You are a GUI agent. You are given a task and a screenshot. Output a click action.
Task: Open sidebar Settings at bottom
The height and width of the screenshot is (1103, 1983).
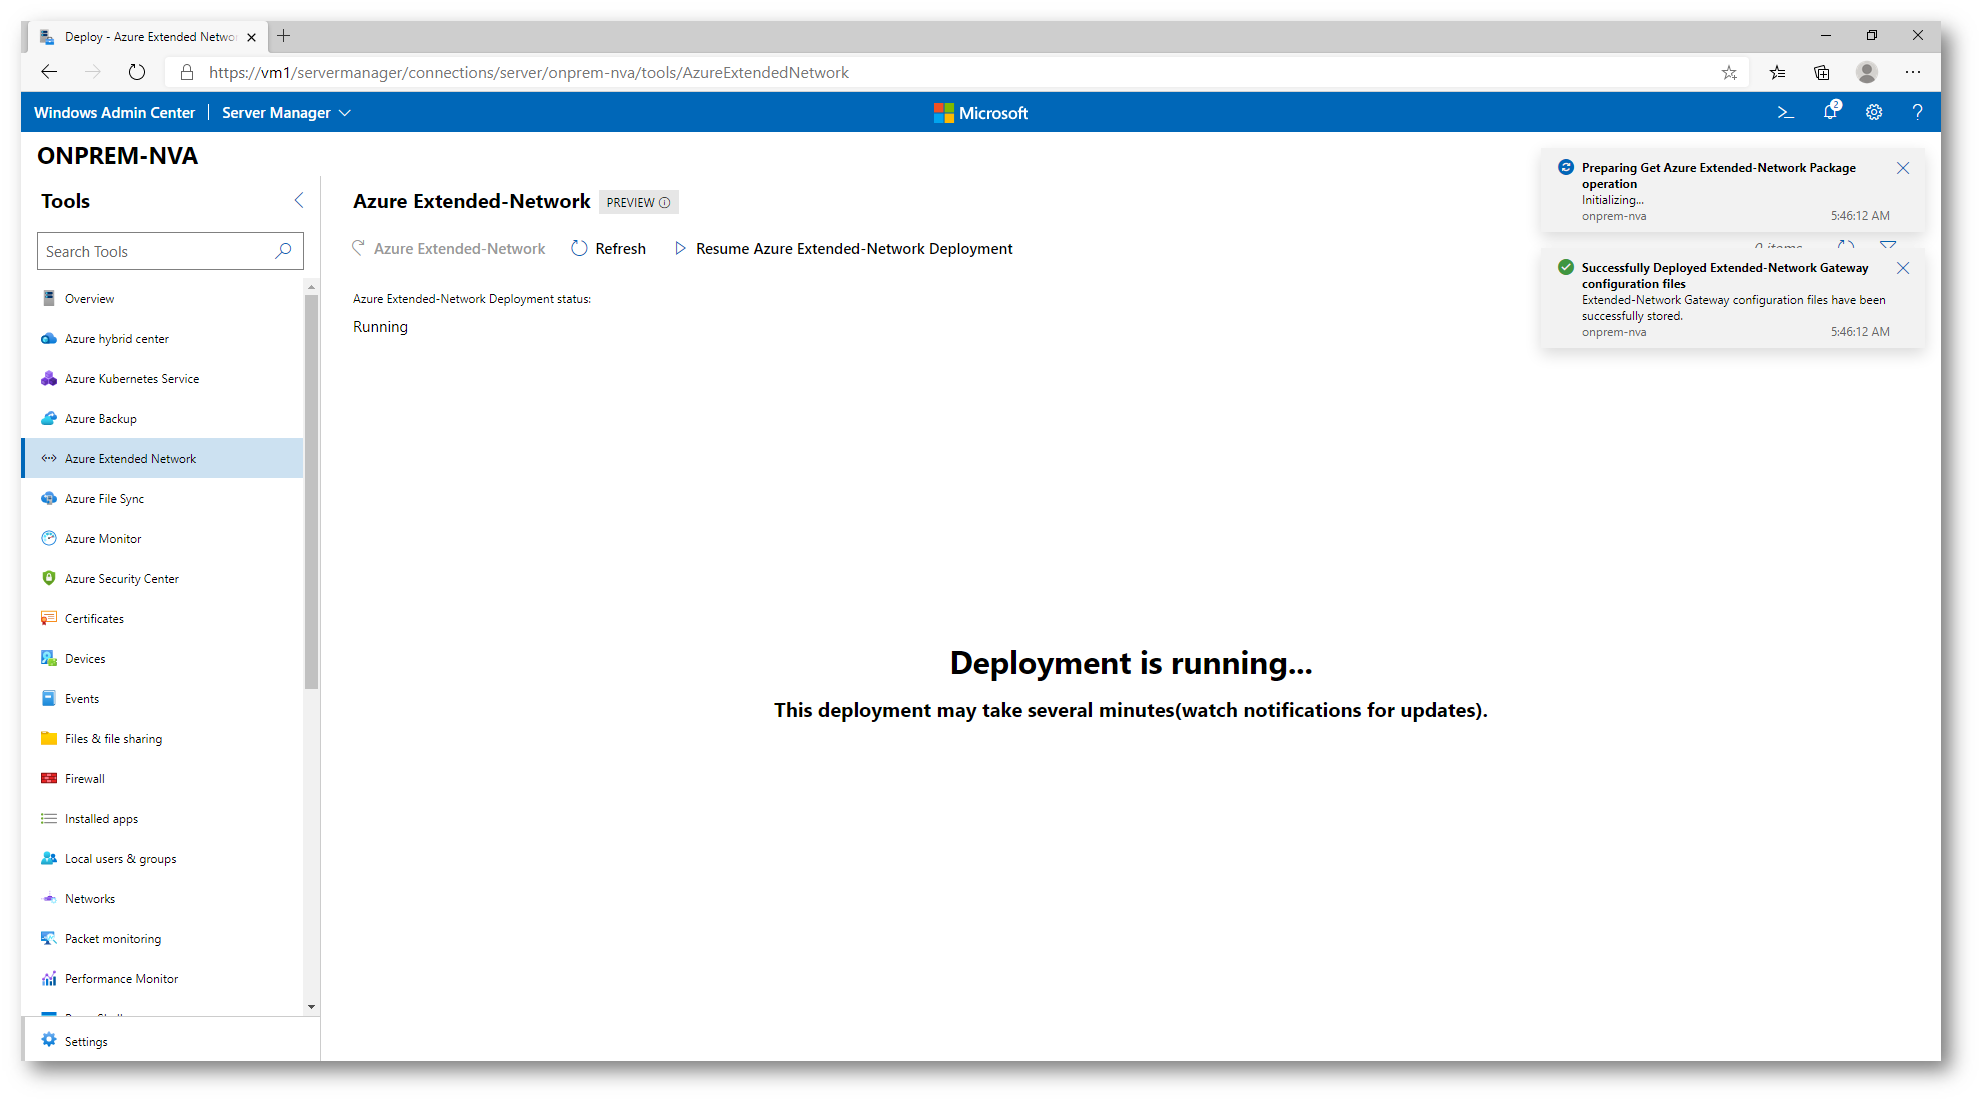[x=85, y=1042]
